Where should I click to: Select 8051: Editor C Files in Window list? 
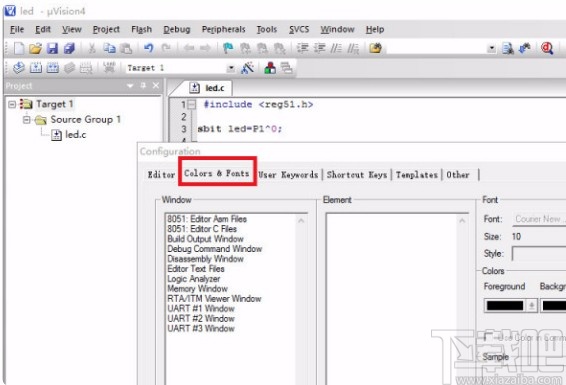coord(202,229)
